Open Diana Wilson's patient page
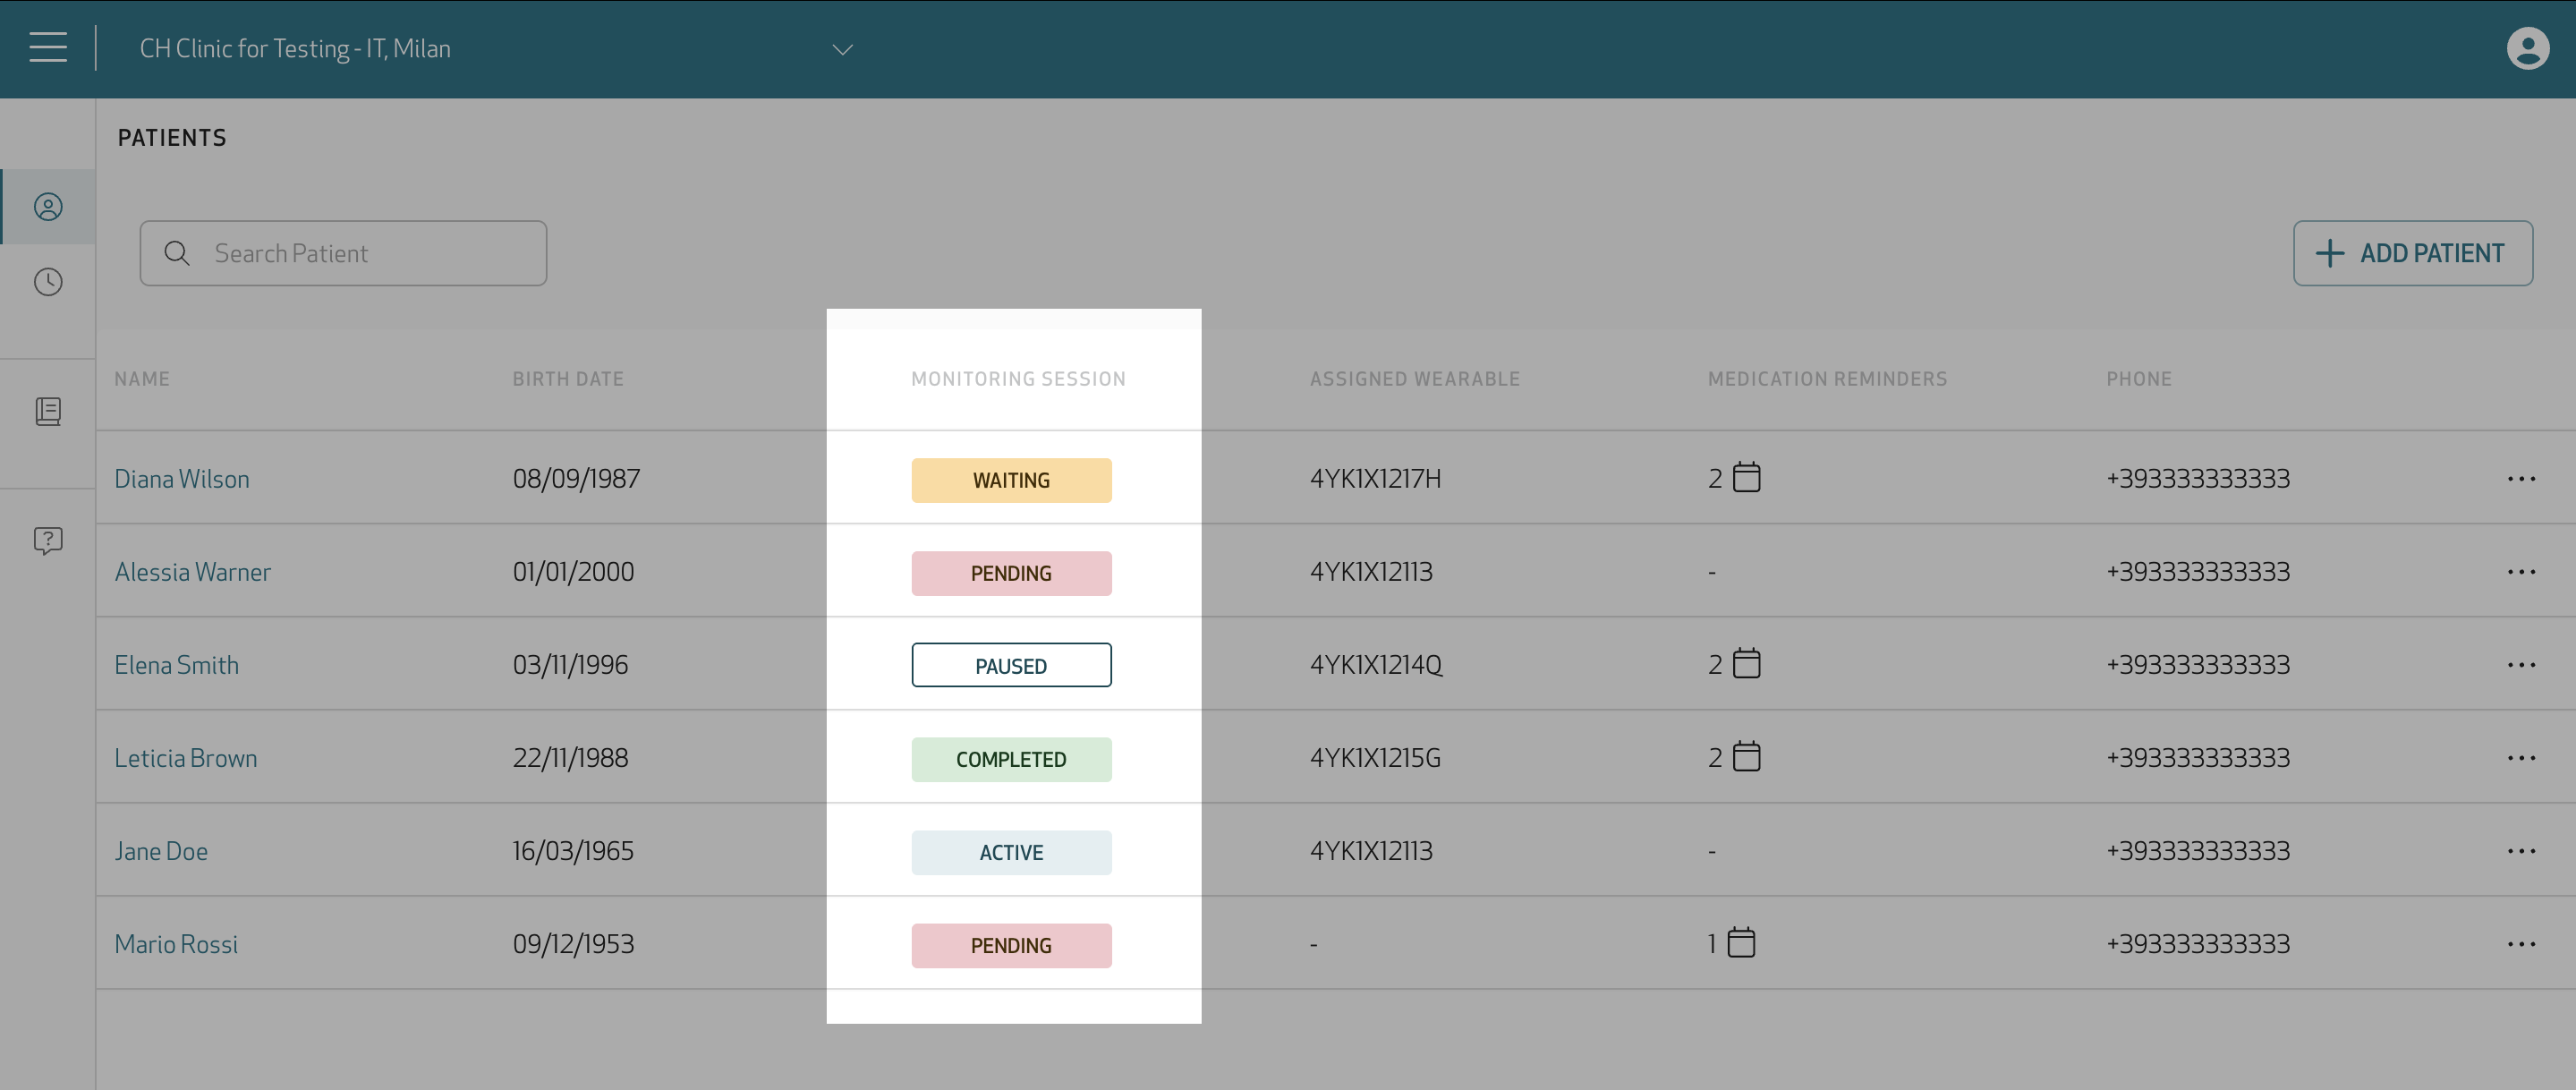 pyautogui.click(x=181, y=478)
